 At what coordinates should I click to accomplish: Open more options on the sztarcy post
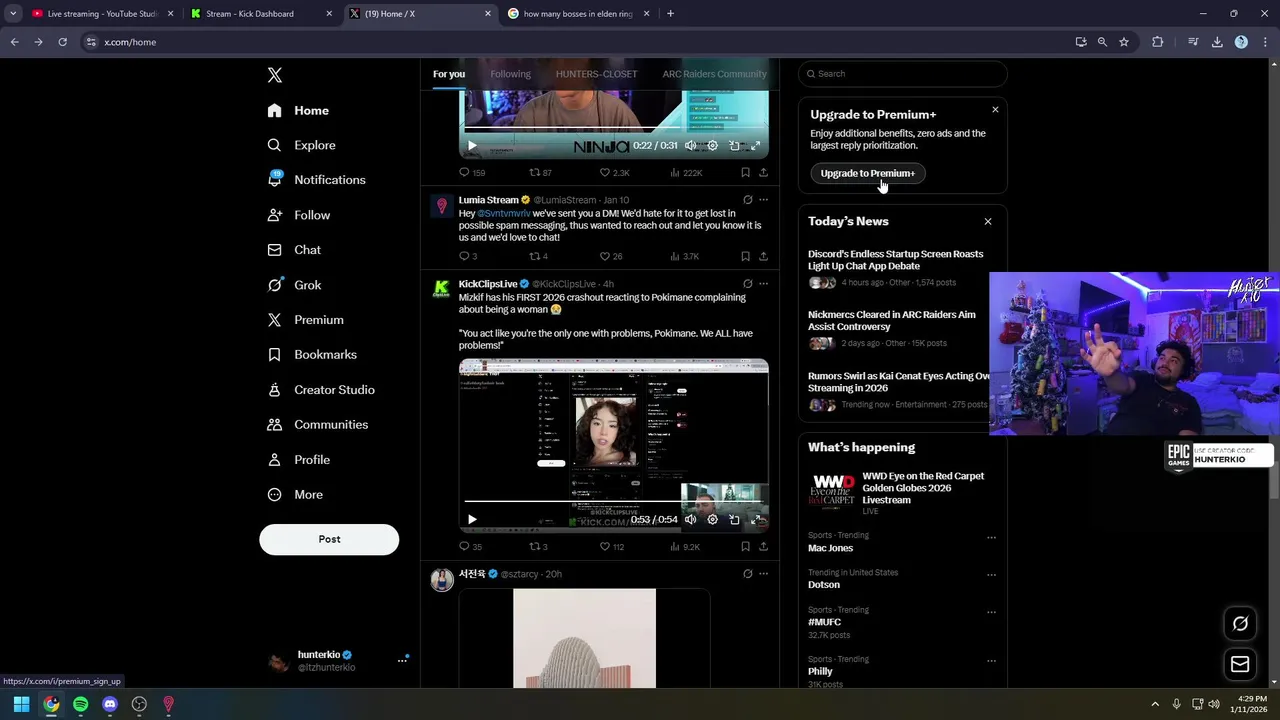[764, 574]
